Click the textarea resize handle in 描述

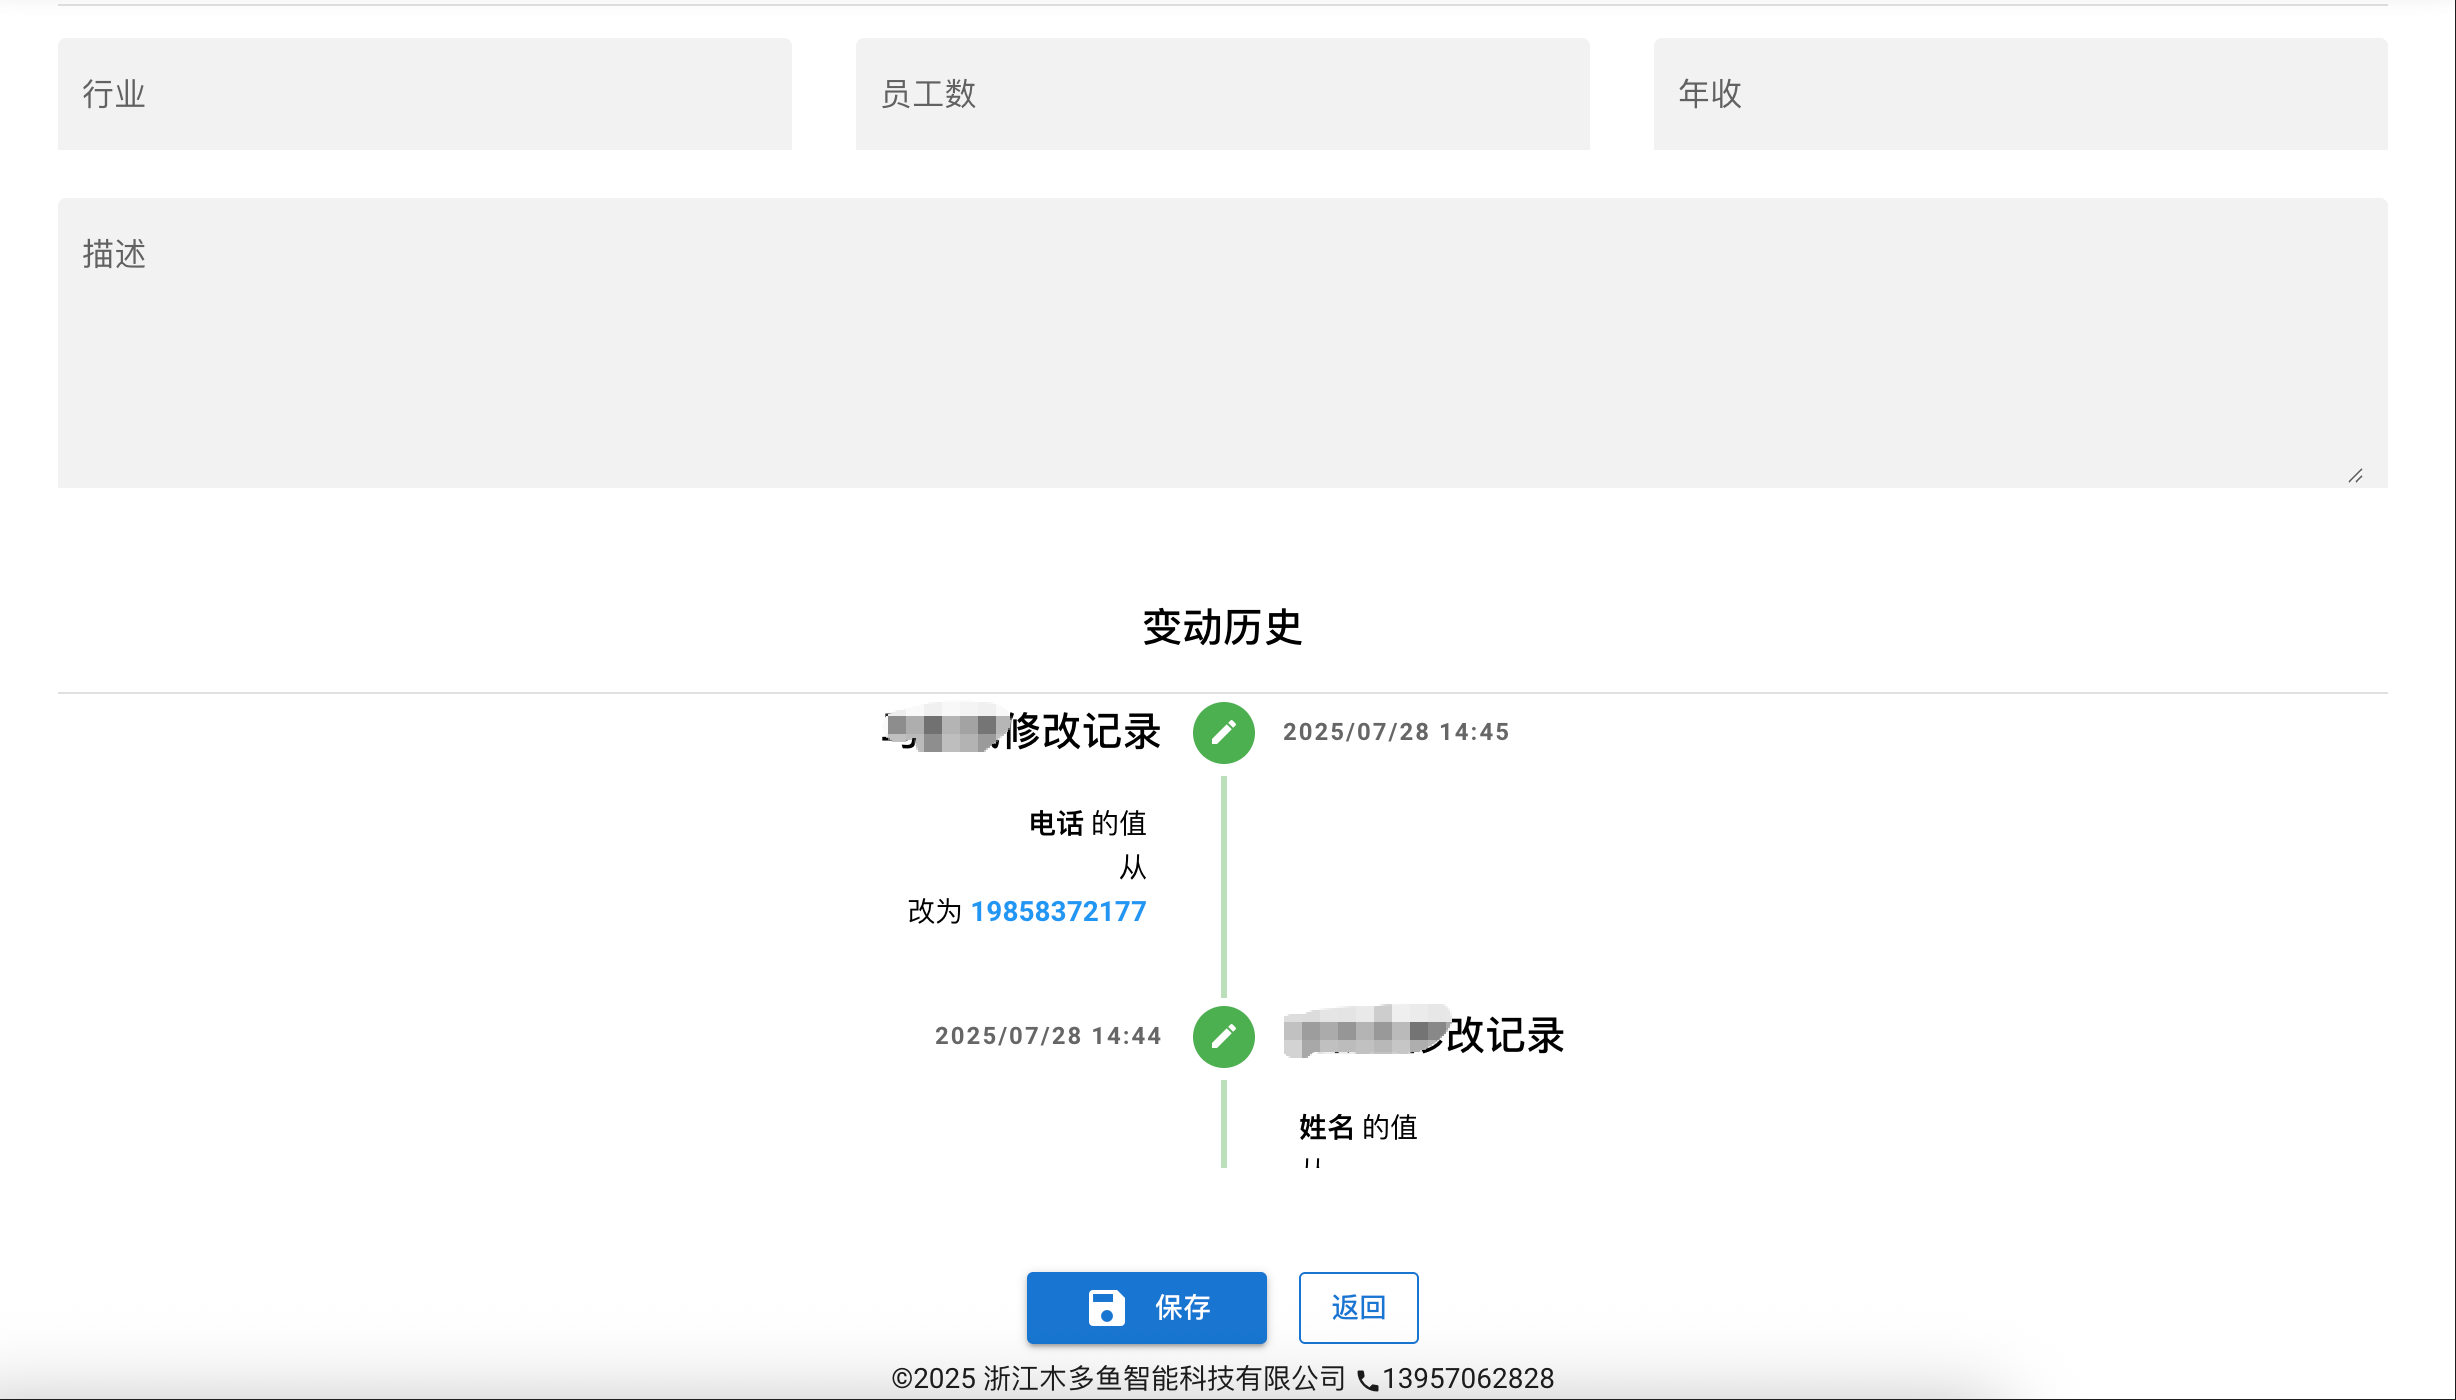pyautogui.click(x=2356, y=476)
